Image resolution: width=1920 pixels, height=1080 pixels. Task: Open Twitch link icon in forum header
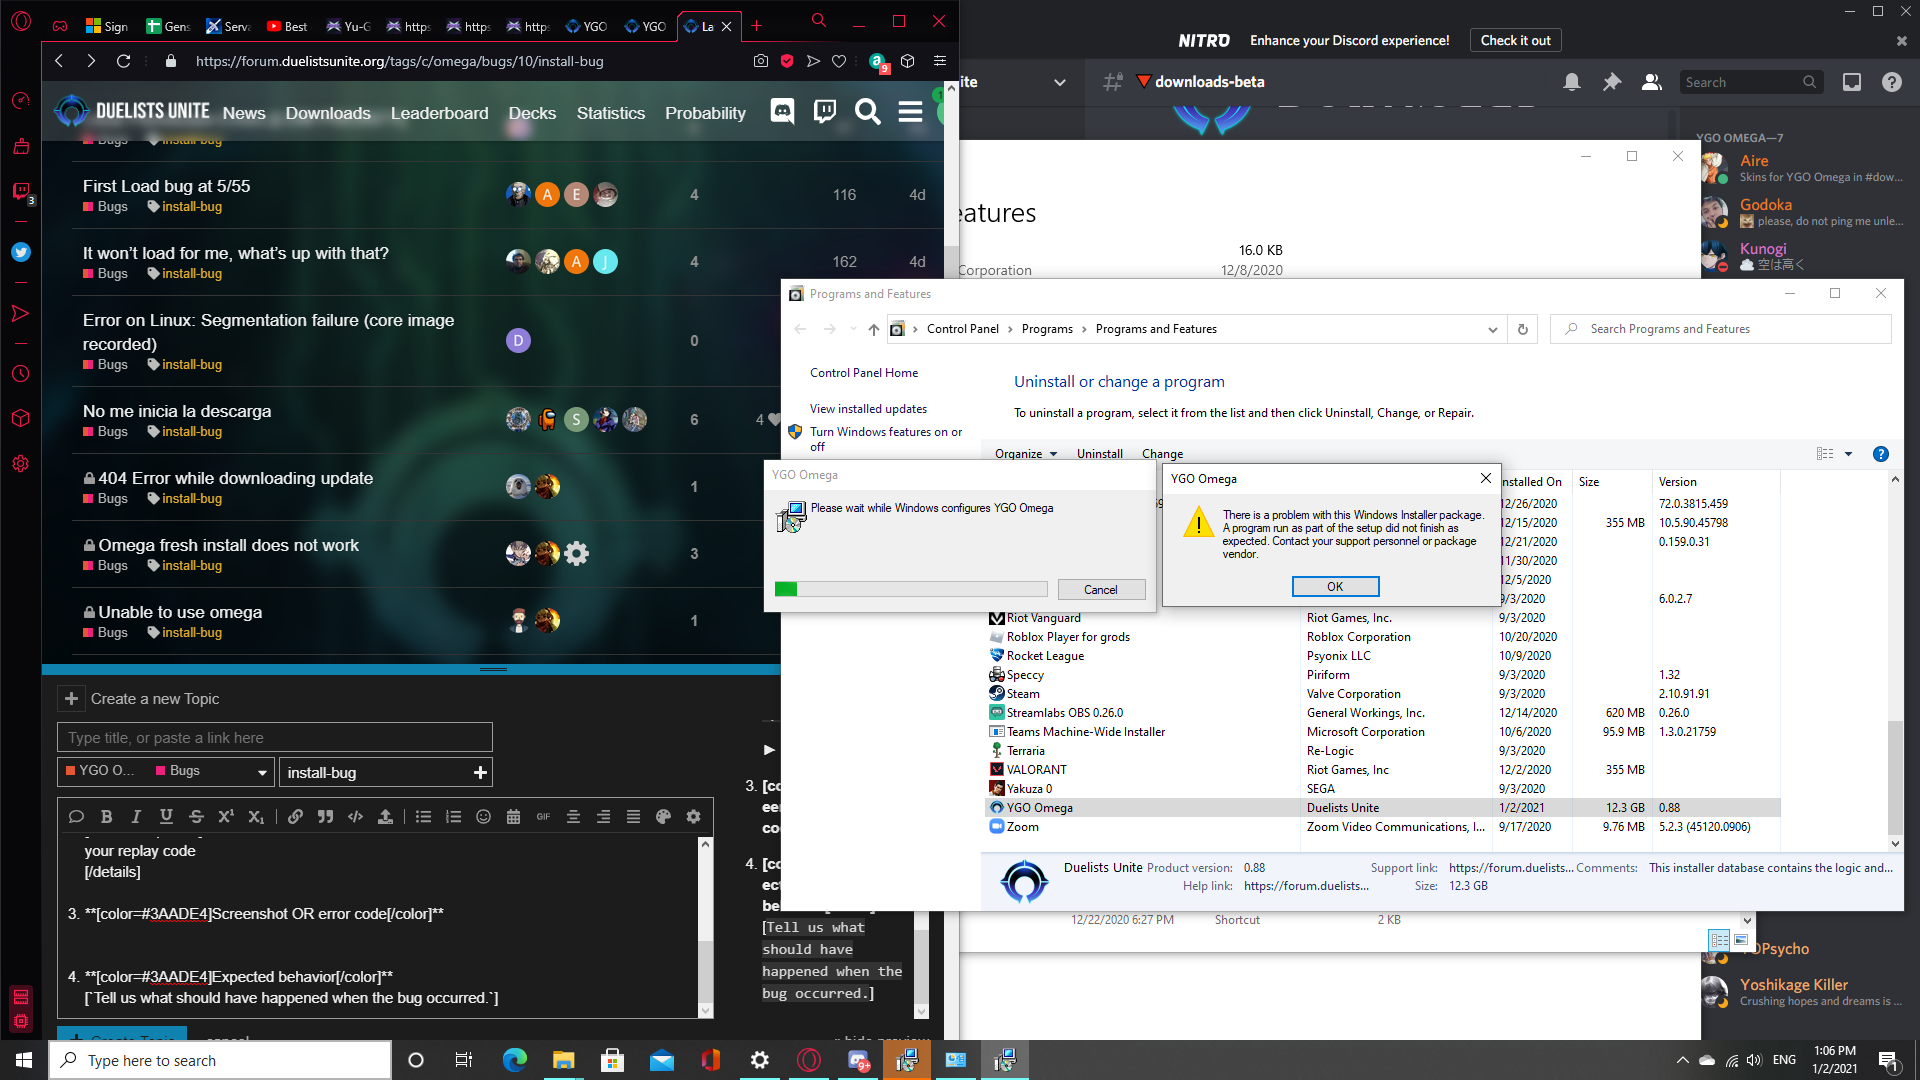click(825, 112)
